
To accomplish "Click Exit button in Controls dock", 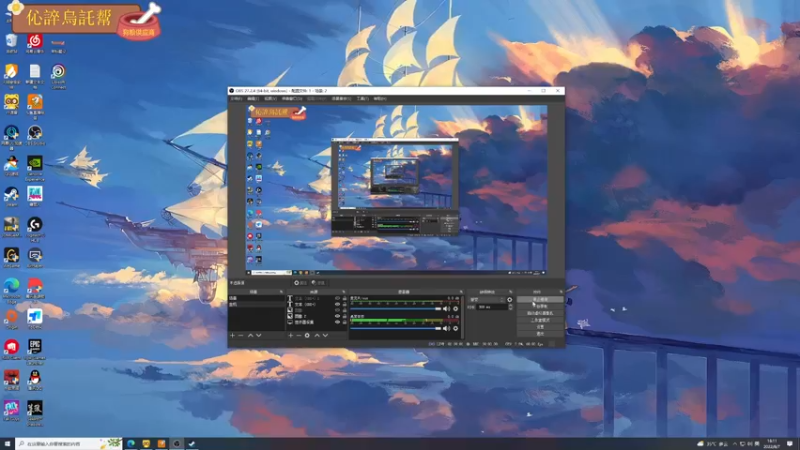I will click(x=540, y=334).
